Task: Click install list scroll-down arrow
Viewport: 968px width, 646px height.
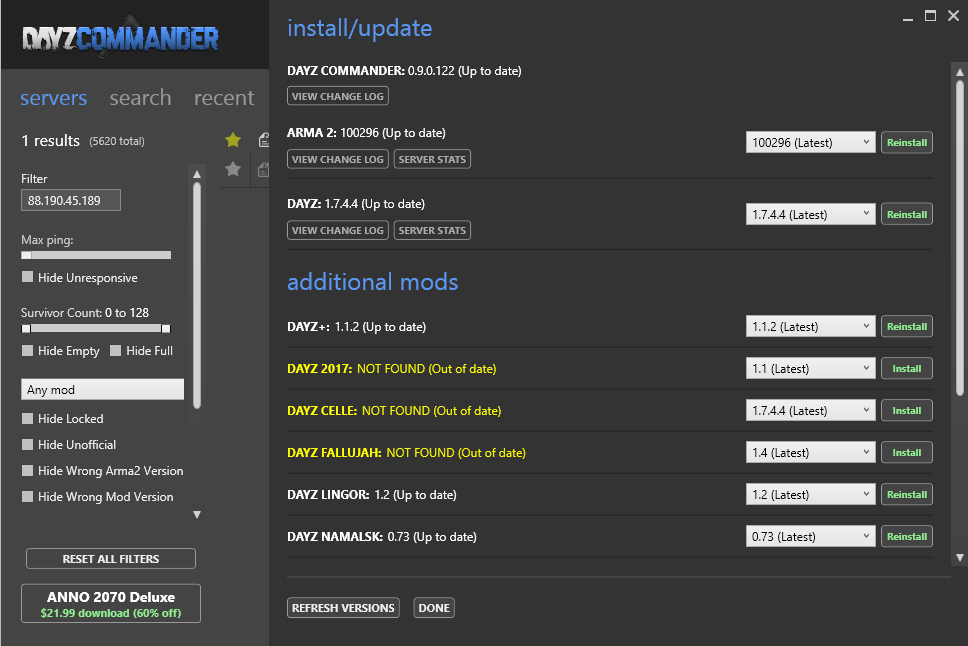Action: pyautogui.click(x=959, y=557)
